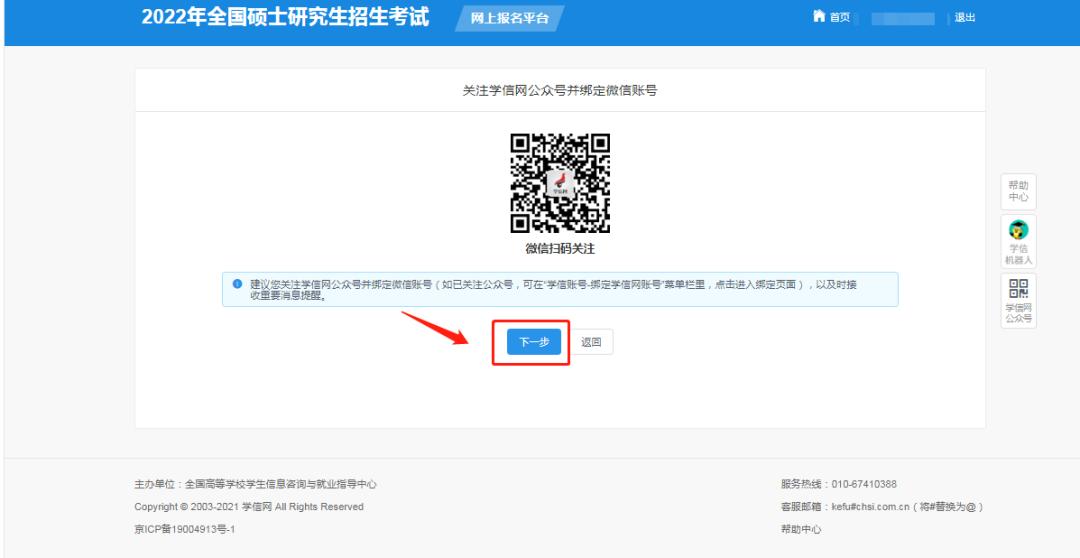Click the info icon in the blue notice

[x=238, y=284]
